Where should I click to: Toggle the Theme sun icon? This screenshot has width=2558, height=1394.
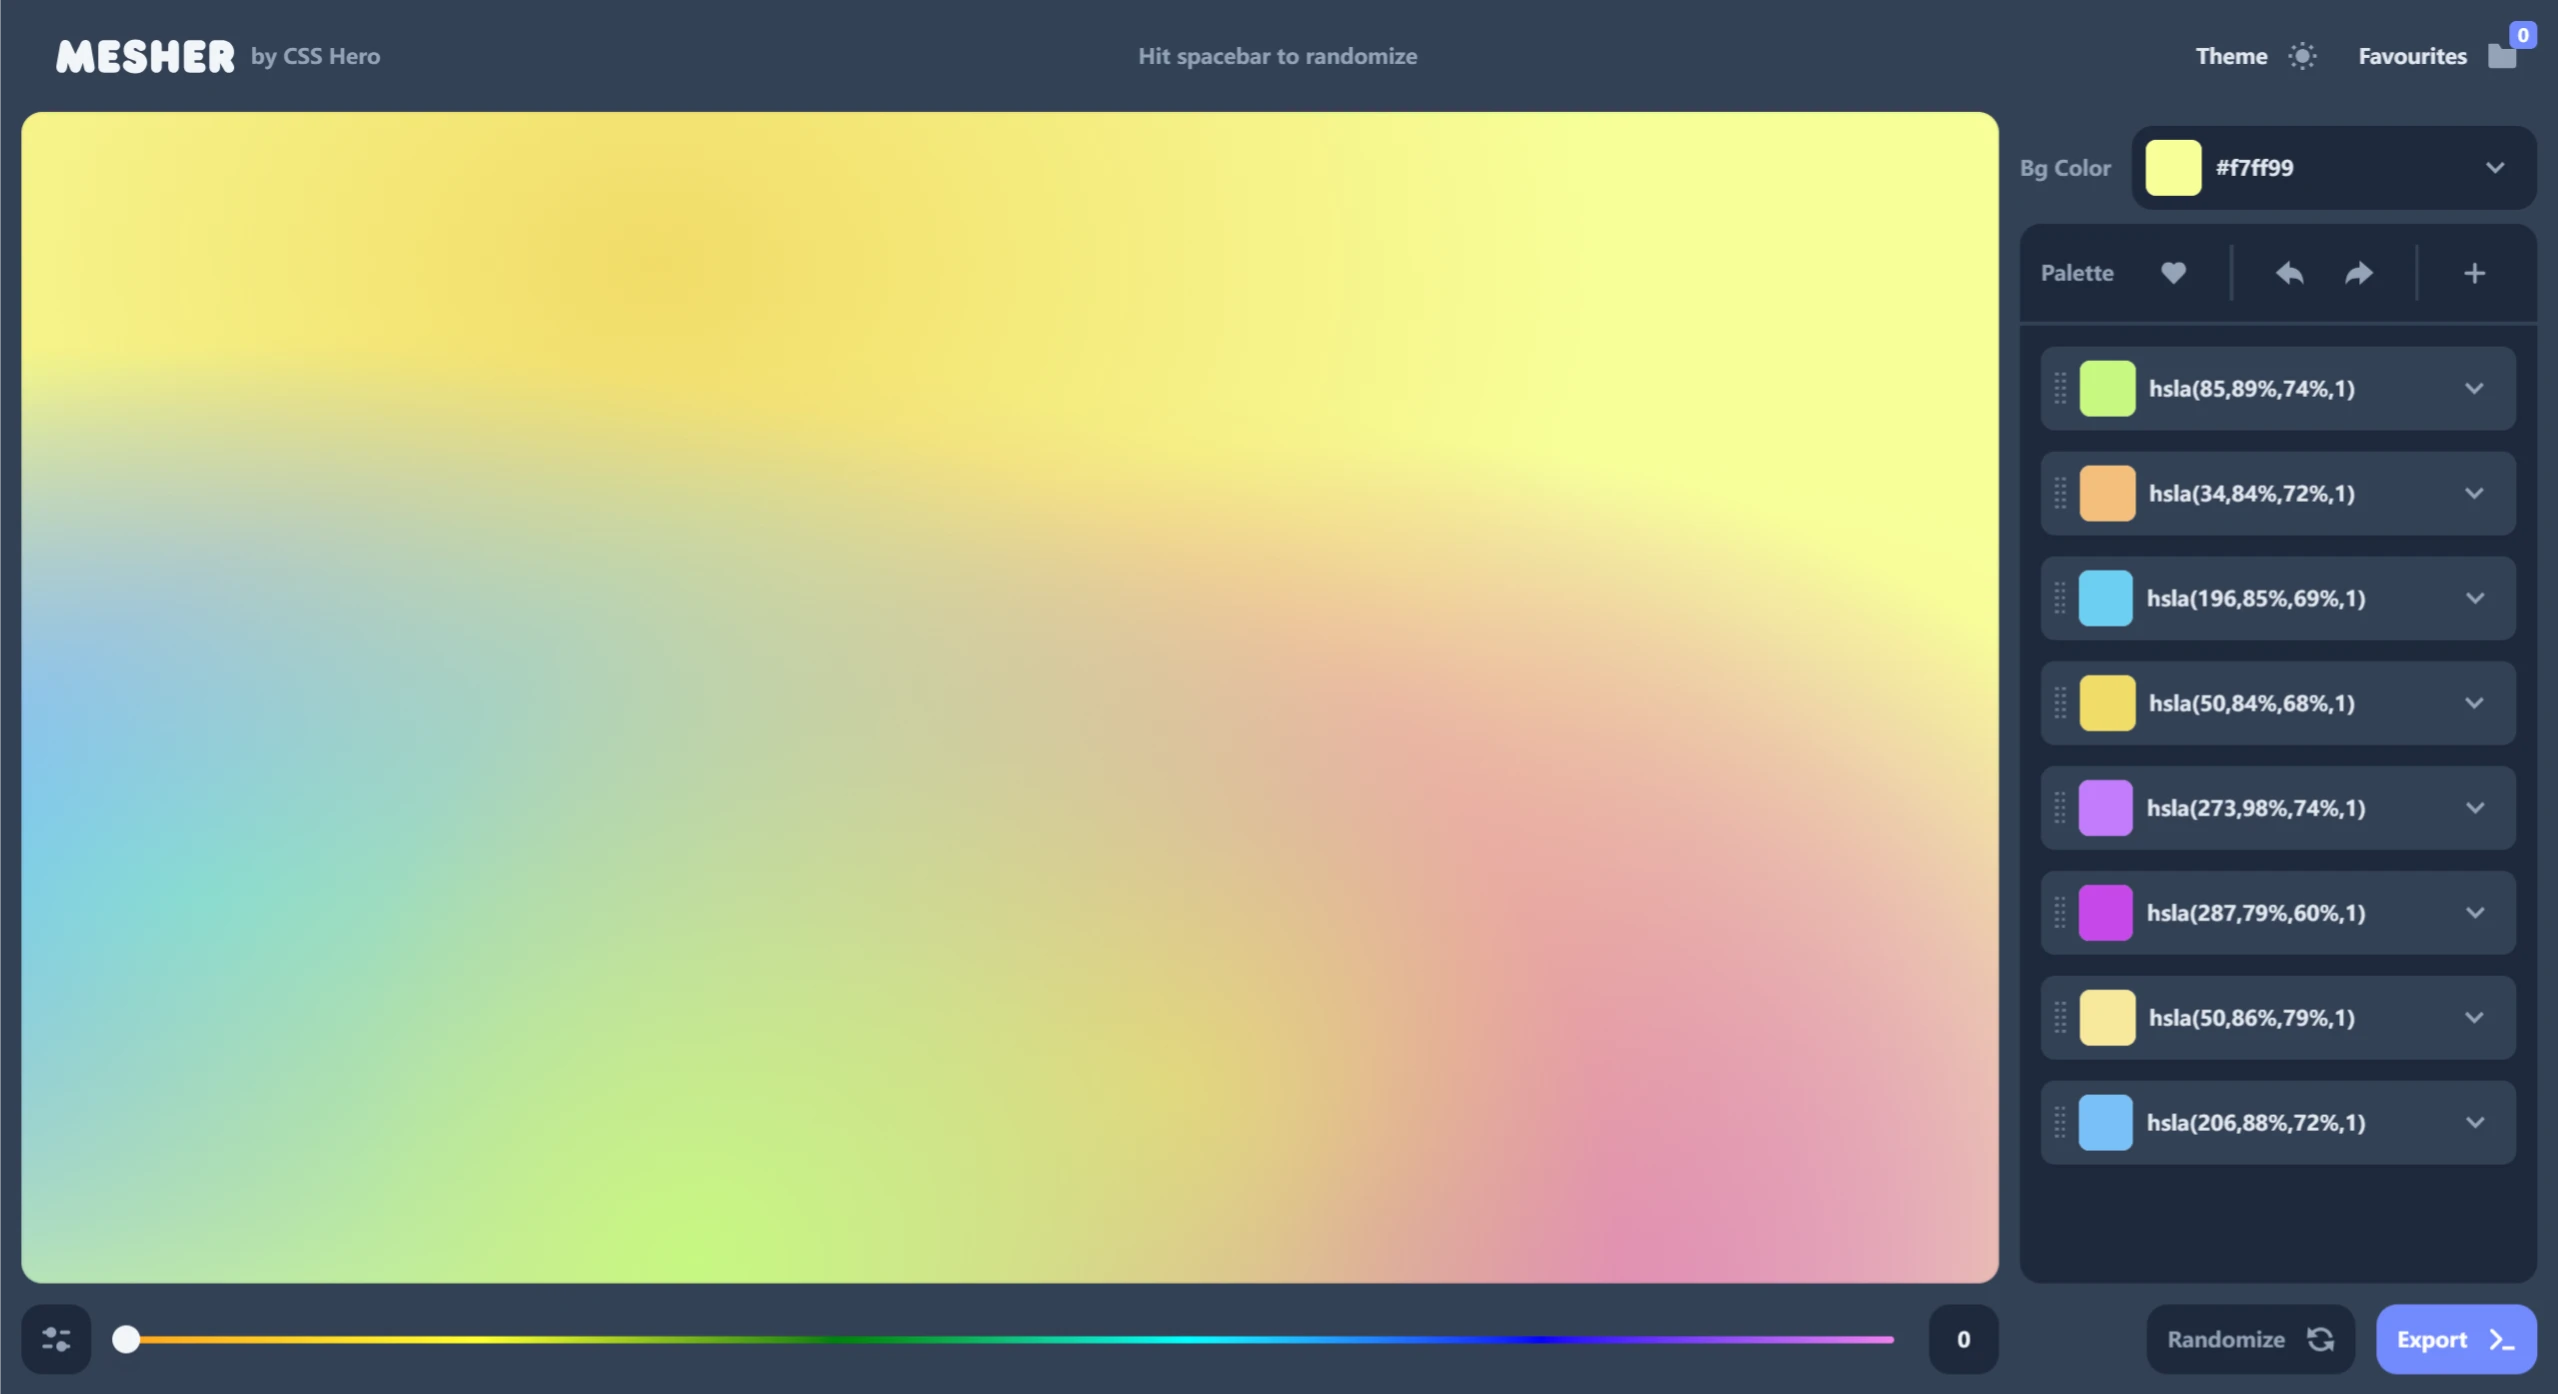(x=2302, y=56)
